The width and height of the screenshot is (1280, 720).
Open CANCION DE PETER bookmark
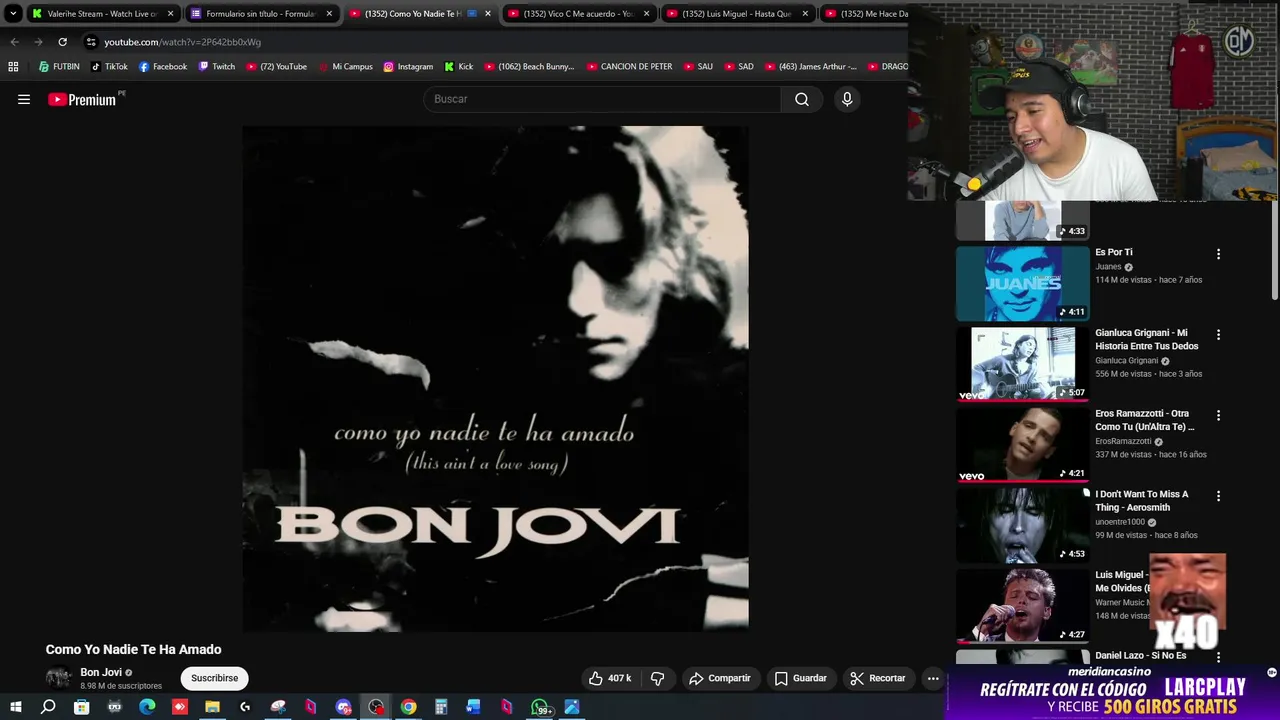point(630,67)
